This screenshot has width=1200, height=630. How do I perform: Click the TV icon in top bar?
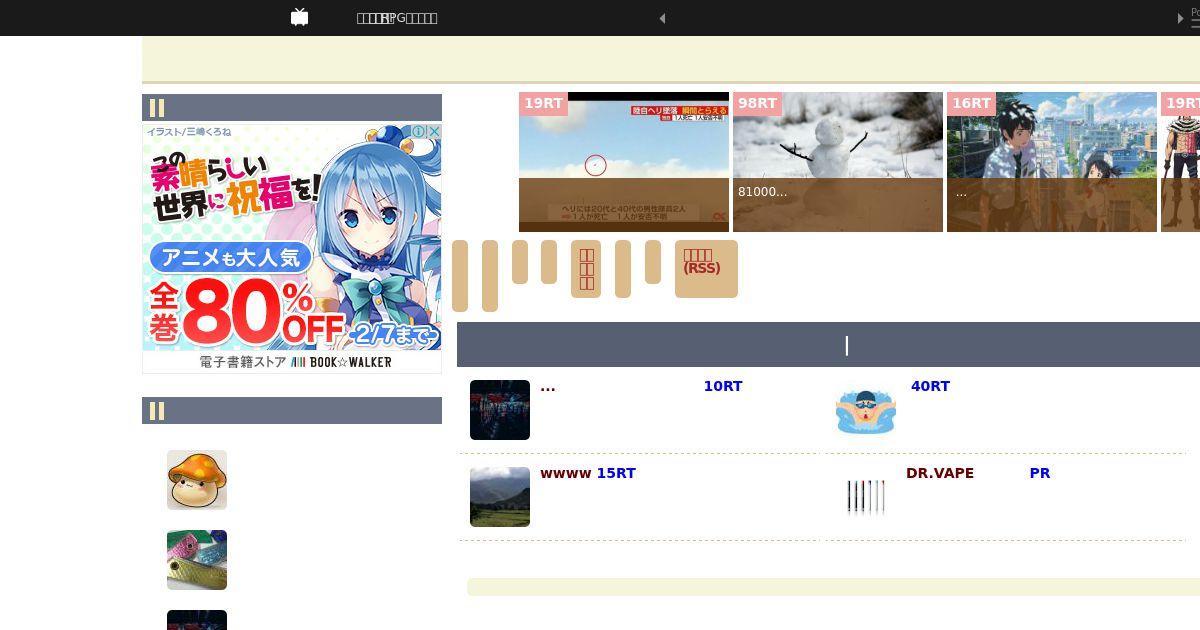(x=299, y=17)
